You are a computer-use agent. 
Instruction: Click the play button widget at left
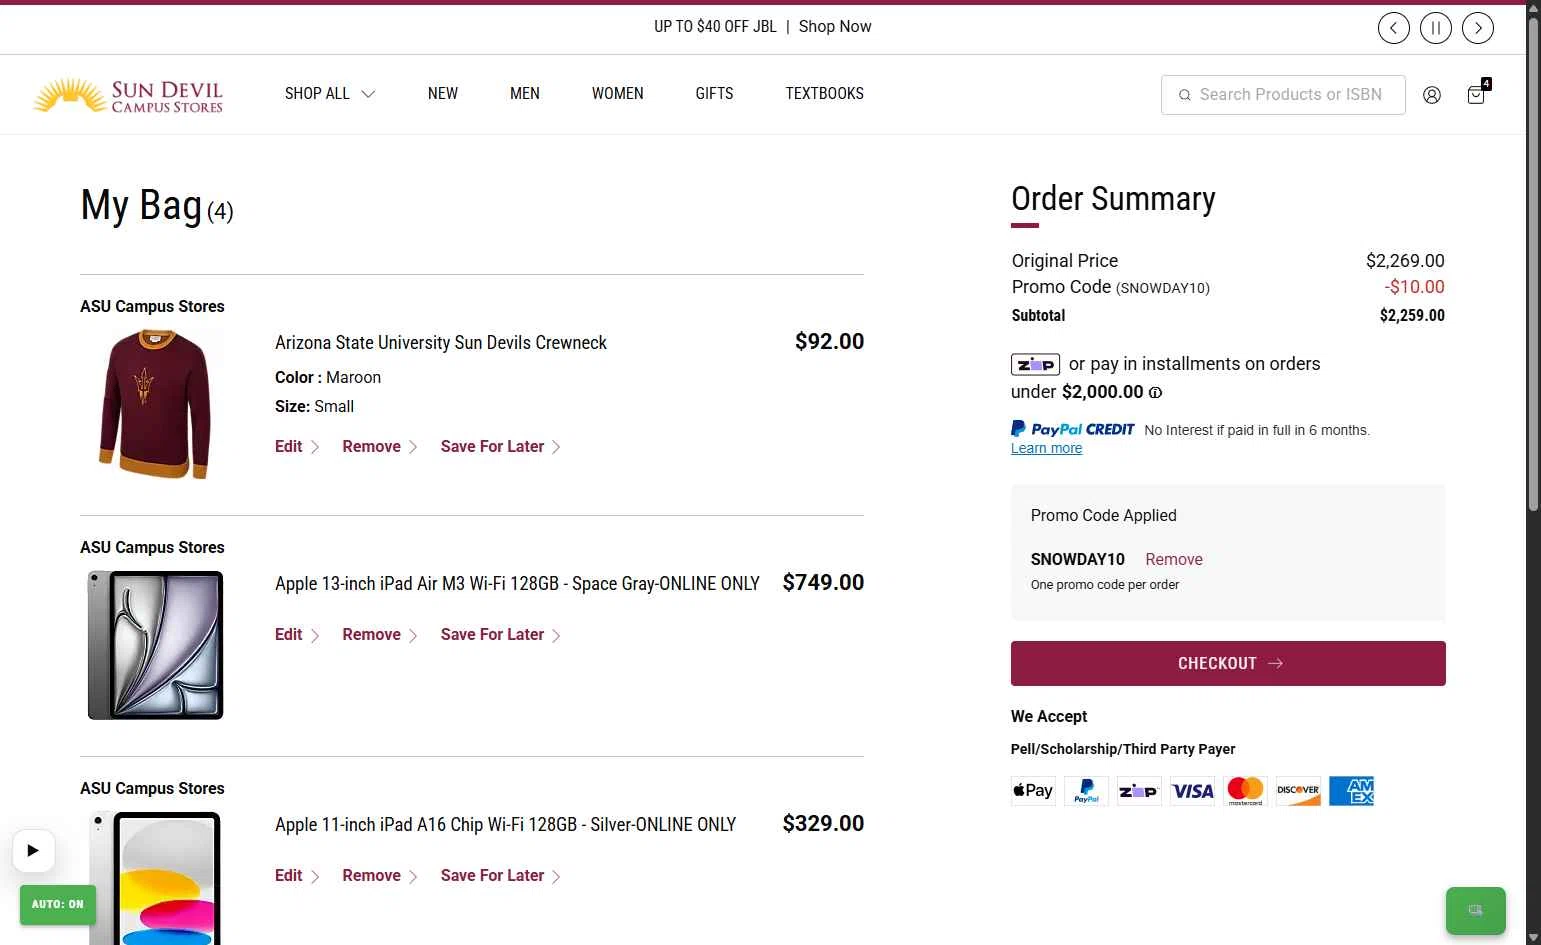coord(33,851)
